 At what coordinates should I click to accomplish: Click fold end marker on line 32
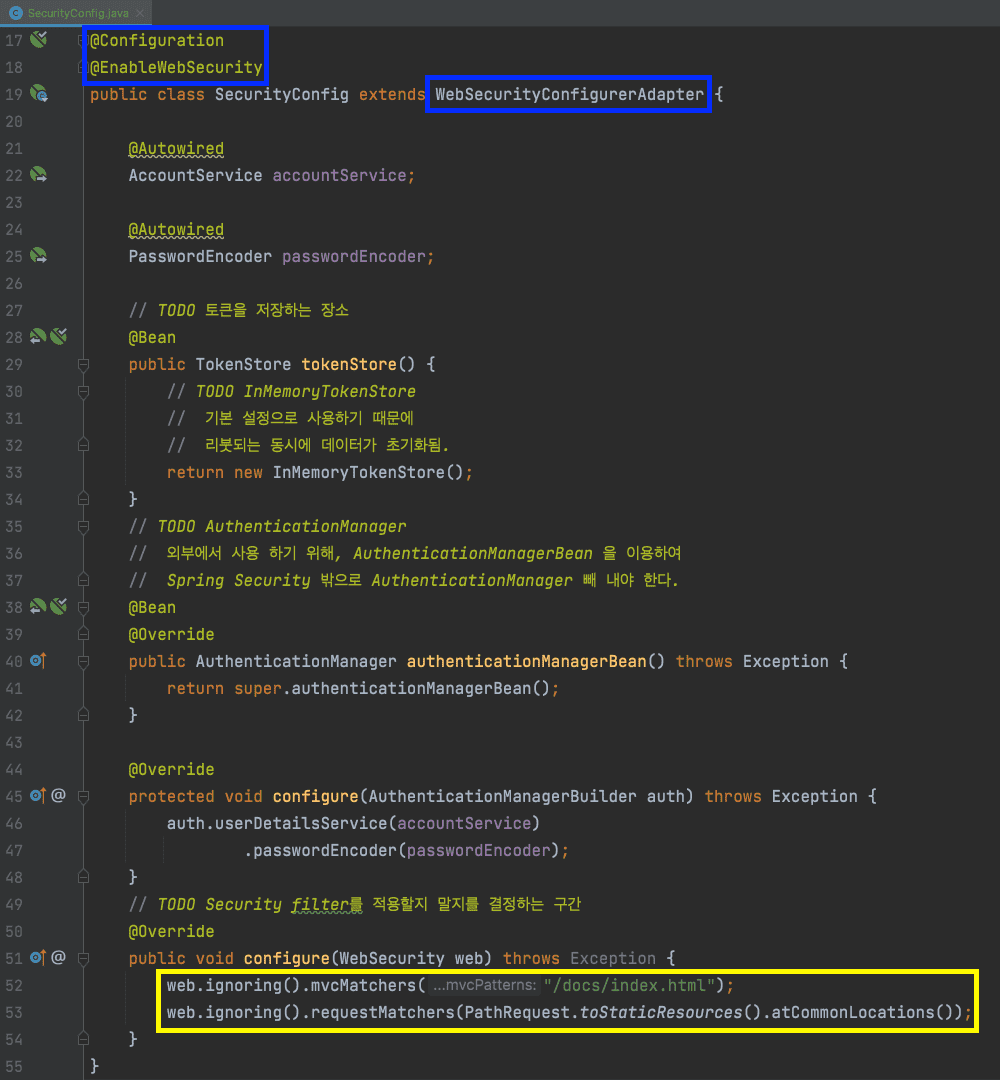[83, 445]
